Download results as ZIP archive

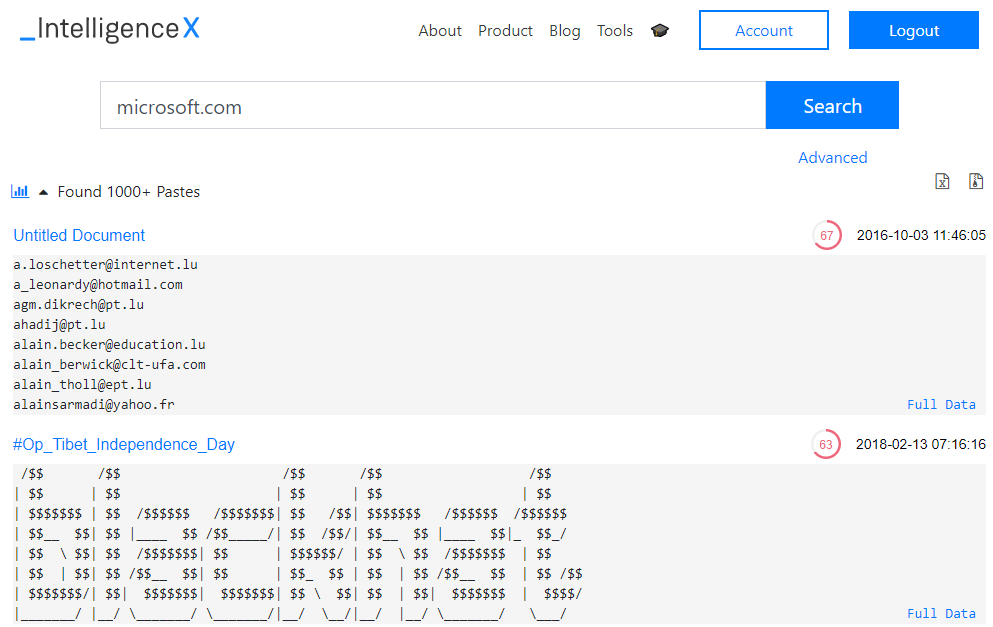[976, 181]
